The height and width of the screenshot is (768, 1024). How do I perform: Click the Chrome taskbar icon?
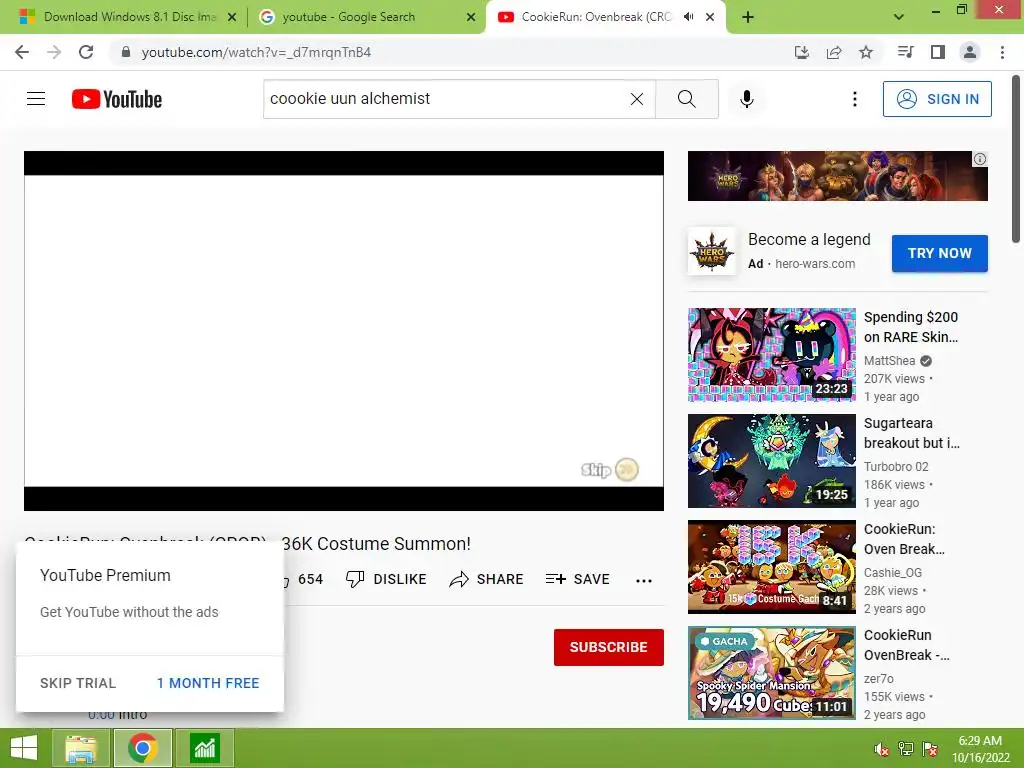pyautogui.click(x=142, y=748)
